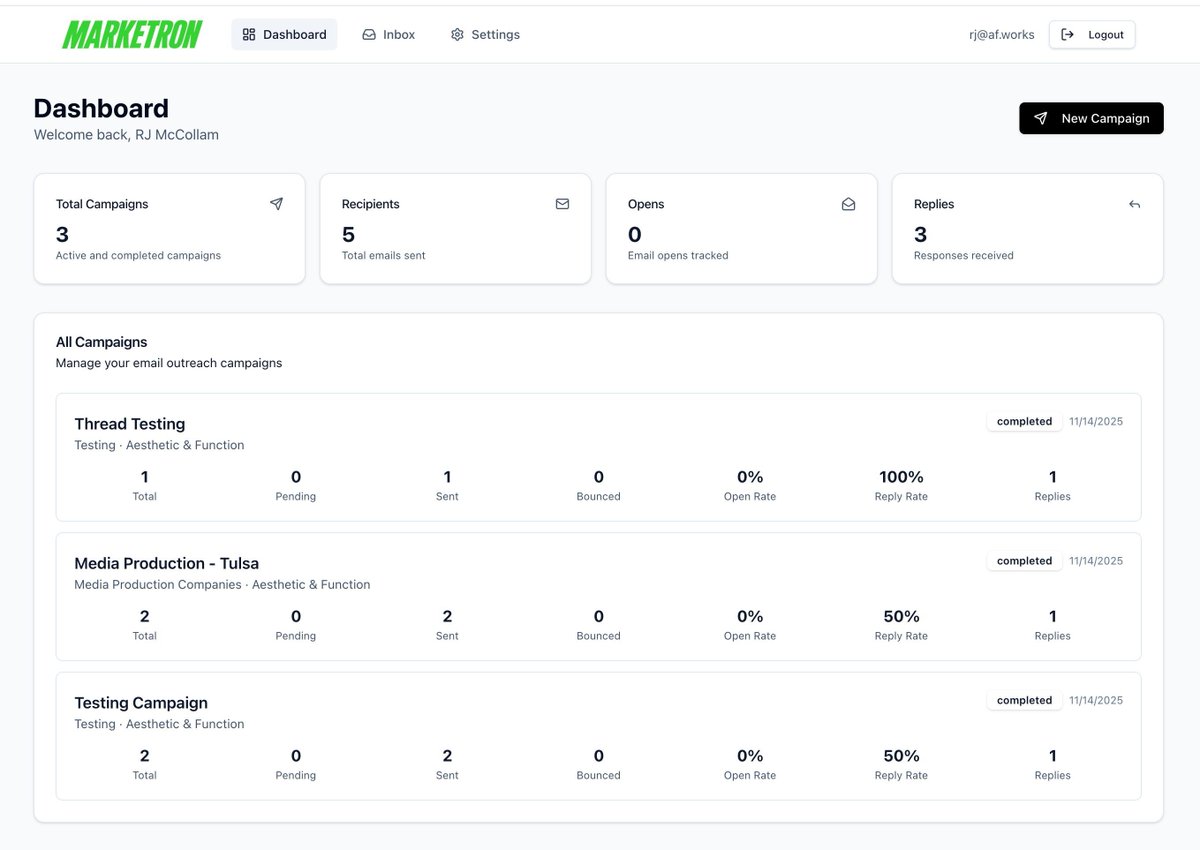Click the Marketron logo
Viewport: 1200px width, 850px height.
click(132, 34)
